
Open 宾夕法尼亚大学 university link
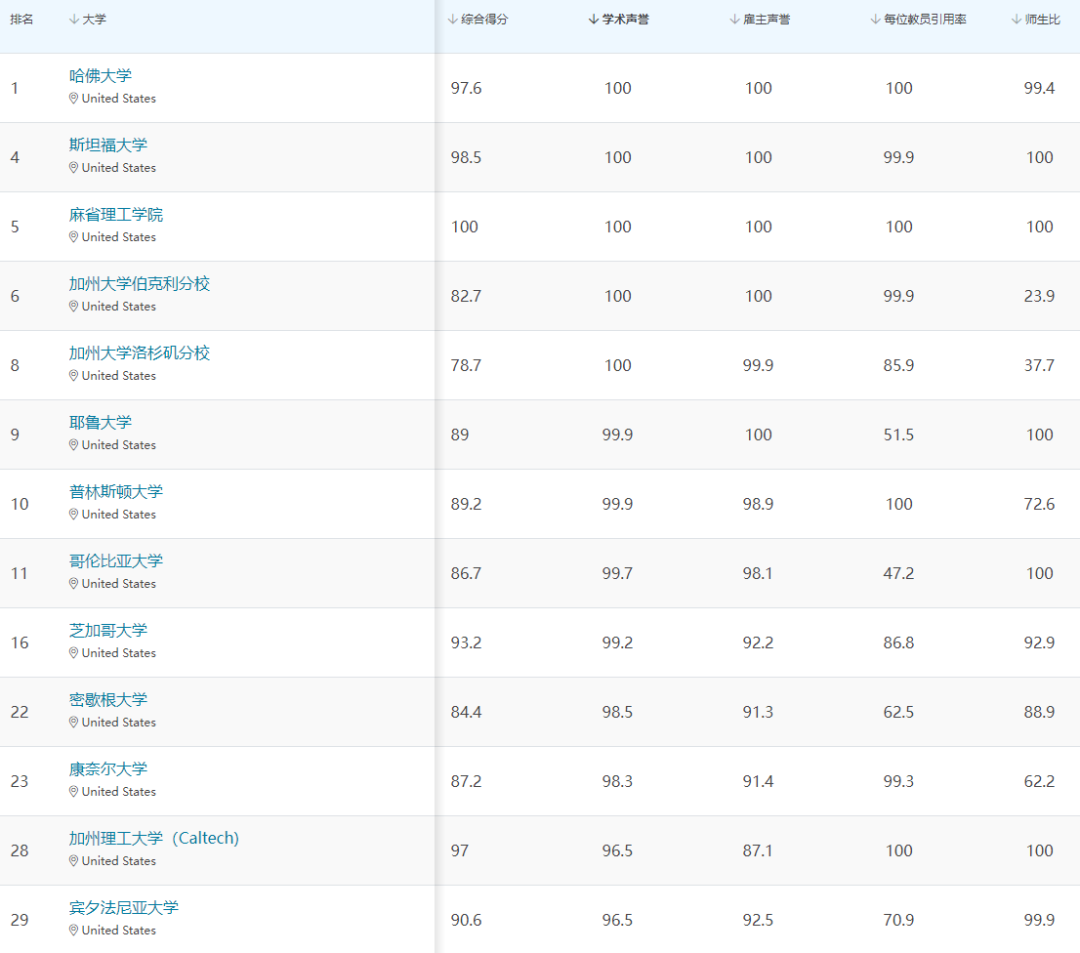pyautogui.click(x=123, y=908)
